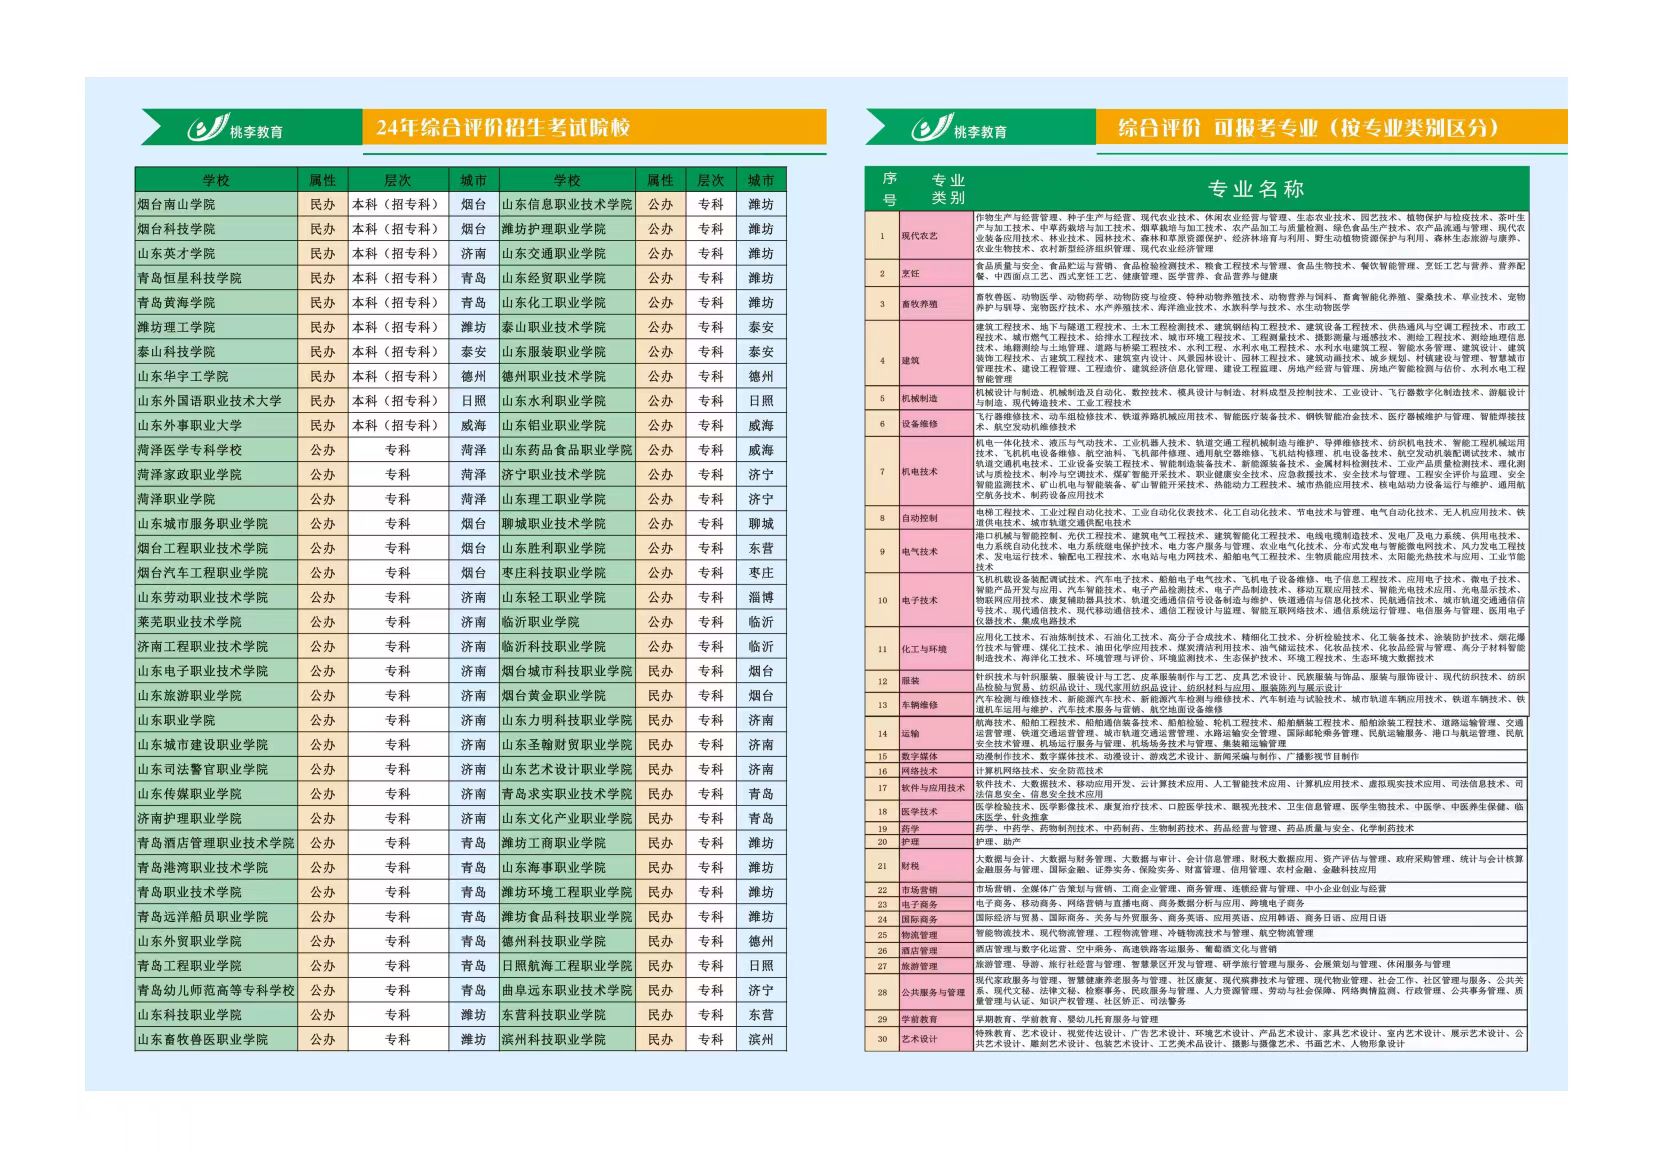Select the 学前教育 category cell
This screenshot has width=1653, height=1168.
pos(936,1019)
